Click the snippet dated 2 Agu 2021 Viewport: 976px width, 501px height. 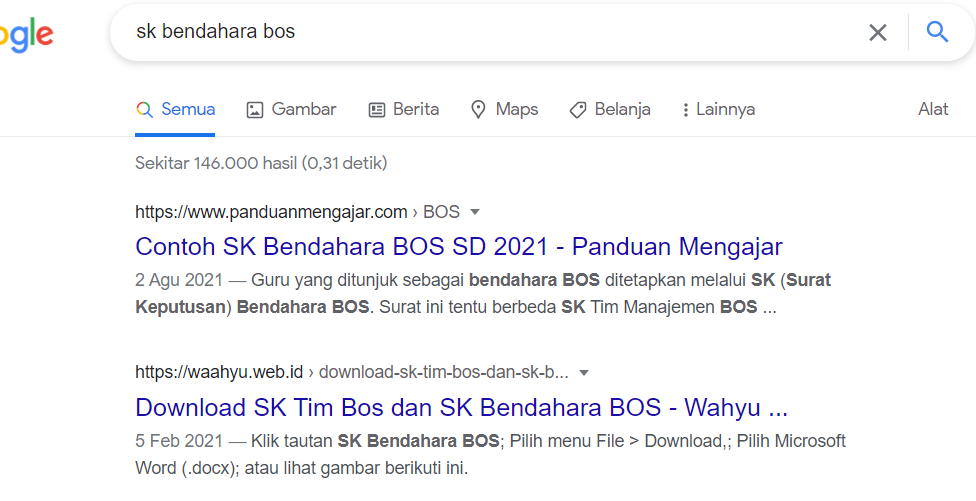(x=480, y=294)
